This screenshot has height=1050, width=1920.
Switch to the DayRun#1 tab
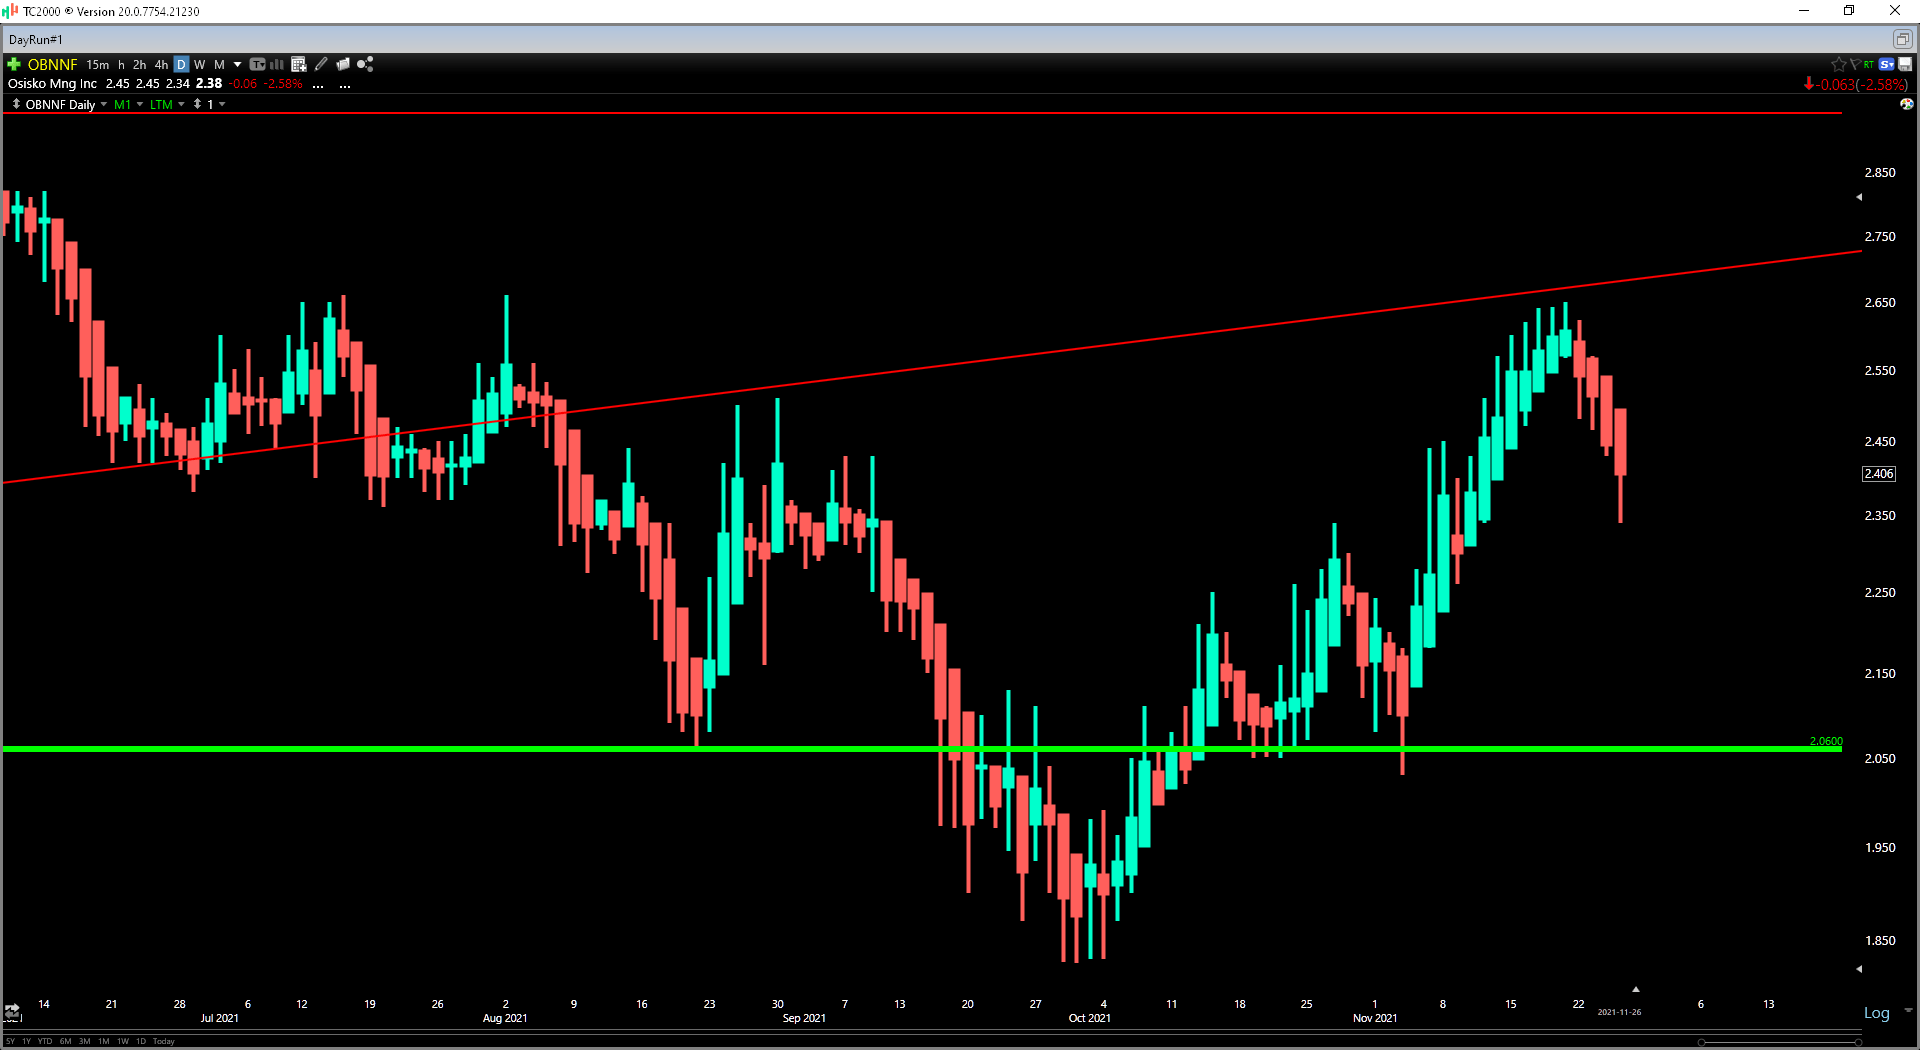point(36,39)
